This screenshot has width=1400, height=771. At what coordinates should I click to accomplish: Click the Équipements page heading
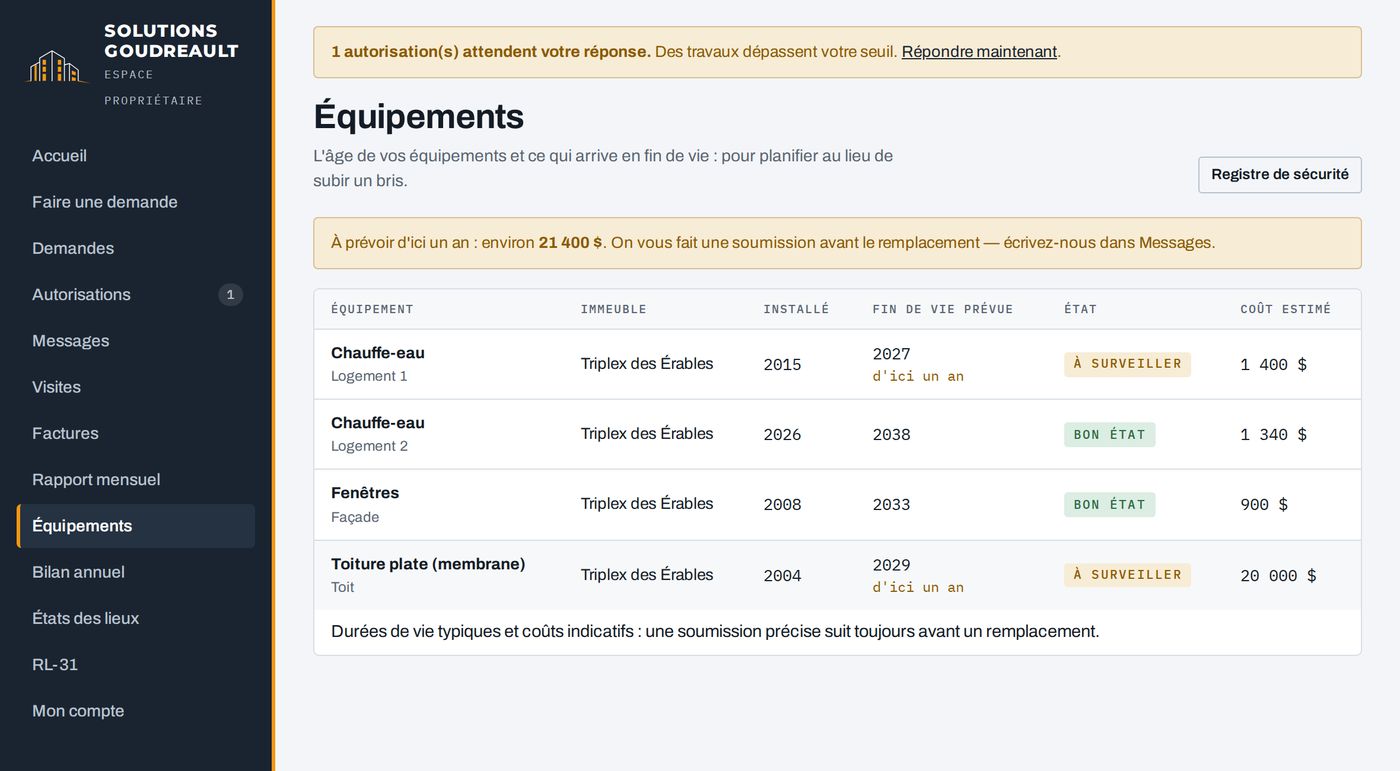[x=418, y=116]
